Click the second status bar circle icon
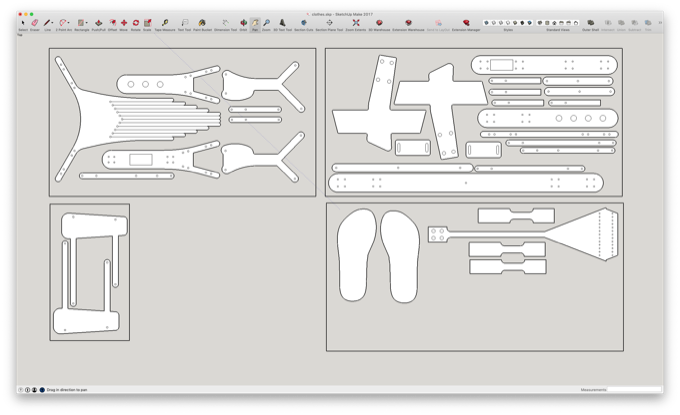Image resolution: width=680 pixels, height=415 pixels. pyautogui.click(x=27, y=390)
